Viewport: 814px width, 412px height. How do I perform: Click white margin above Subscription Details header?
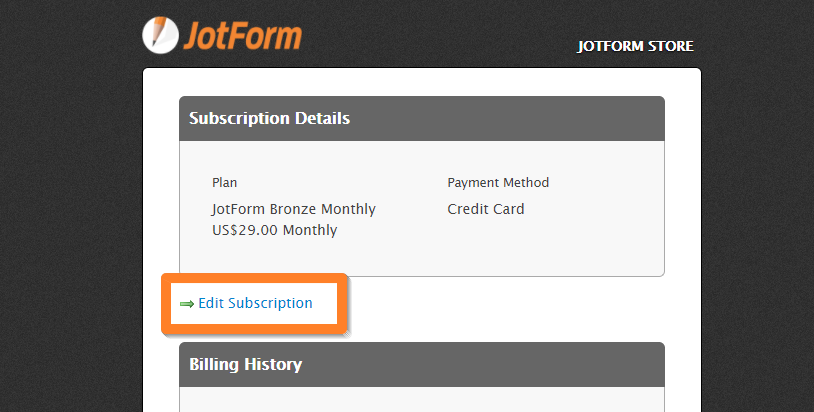(x=421, y=82)
